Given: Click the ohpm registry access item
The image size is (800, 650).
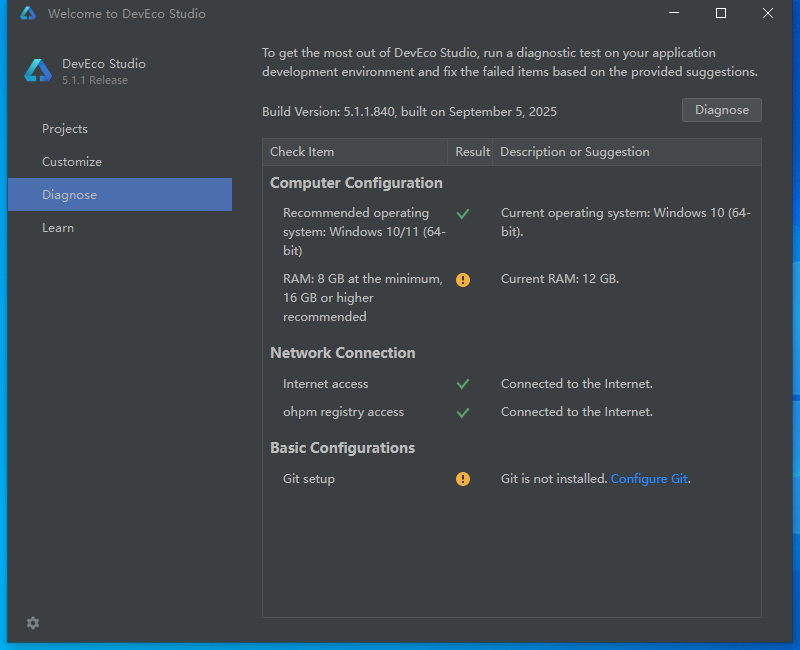Looking at the screenshot, I should click(x=343, y=412).
